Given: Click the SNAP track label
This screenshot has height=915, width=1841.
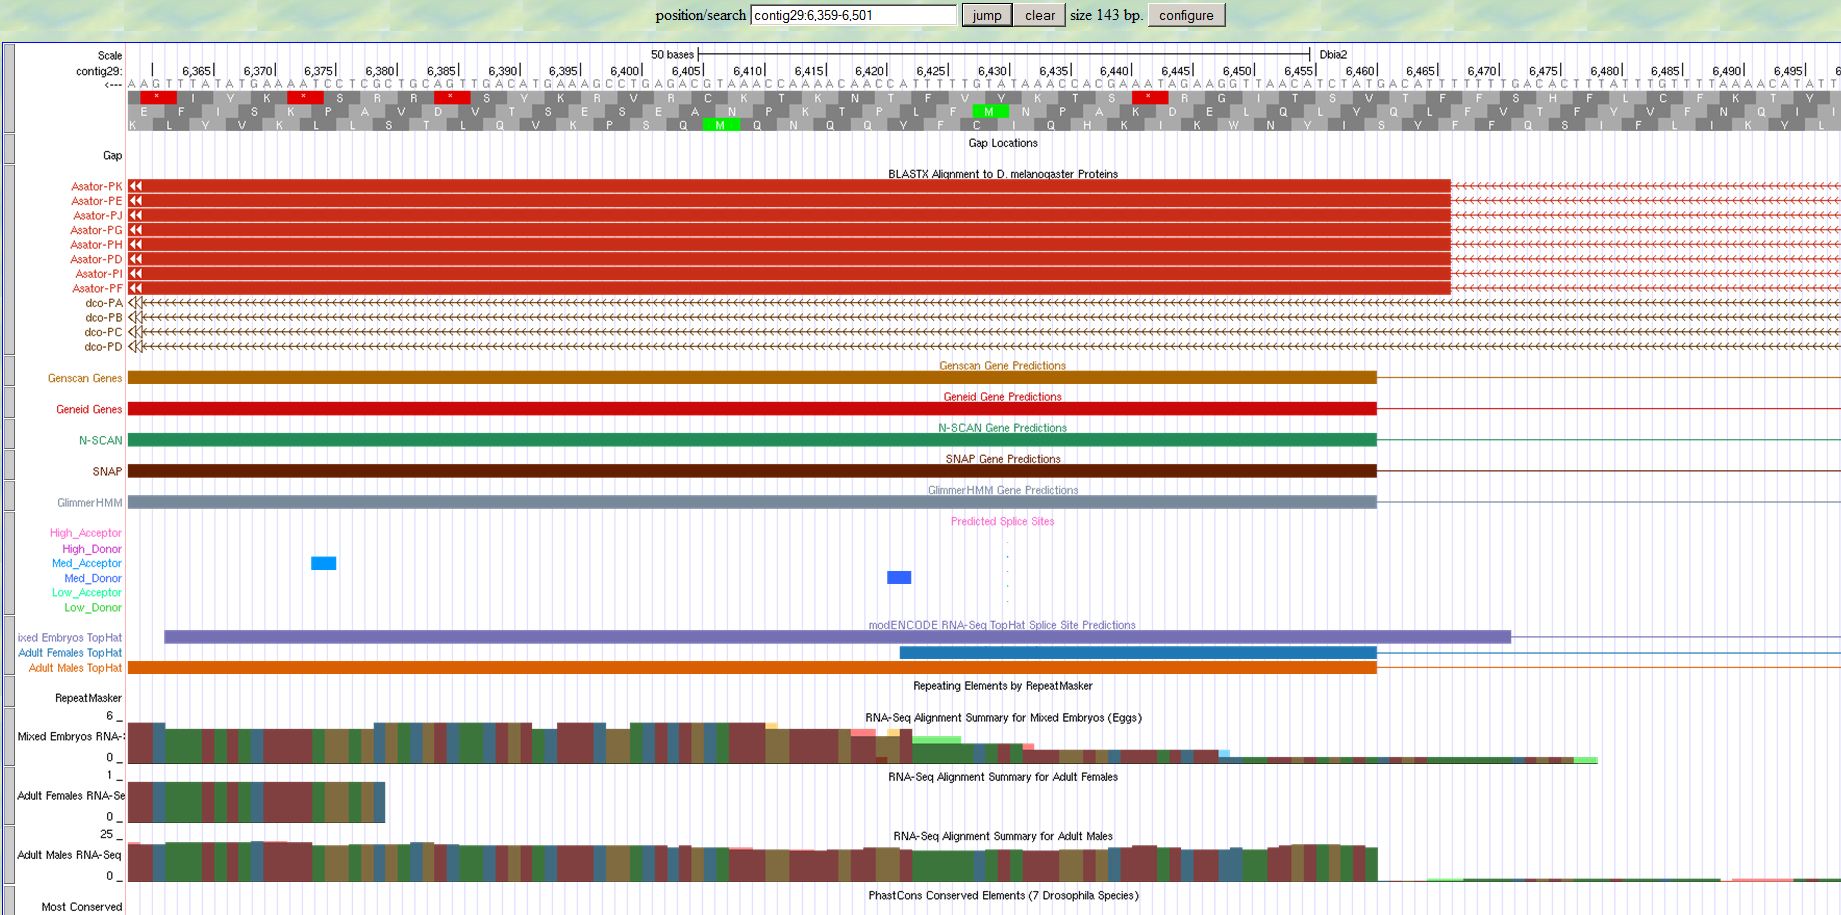Looking at the screenshot, I should [x=107, y=471].
